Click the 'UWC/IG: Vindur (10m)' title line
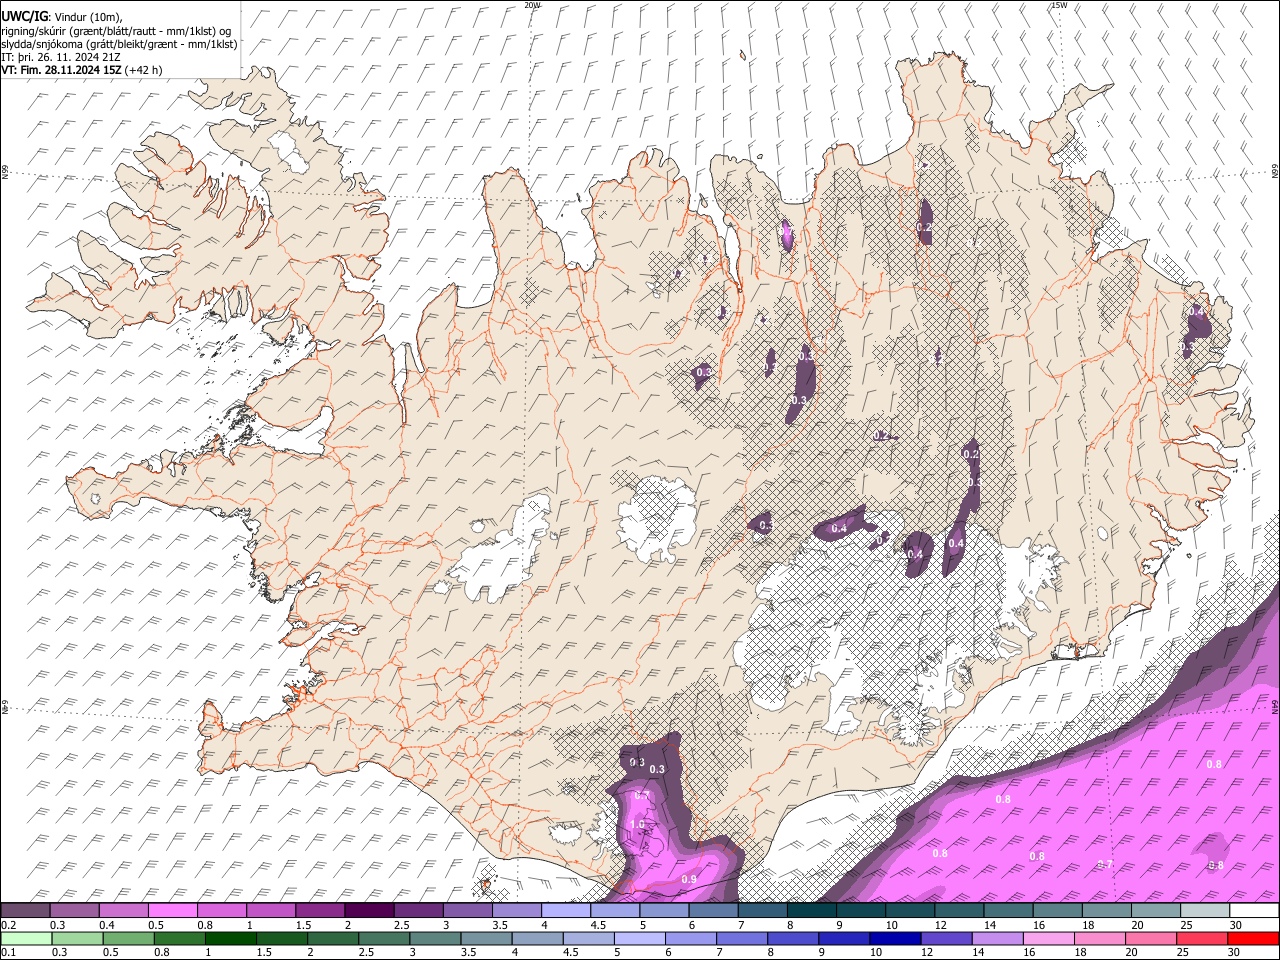This screenshot has height=960, width=1280. 62,16
